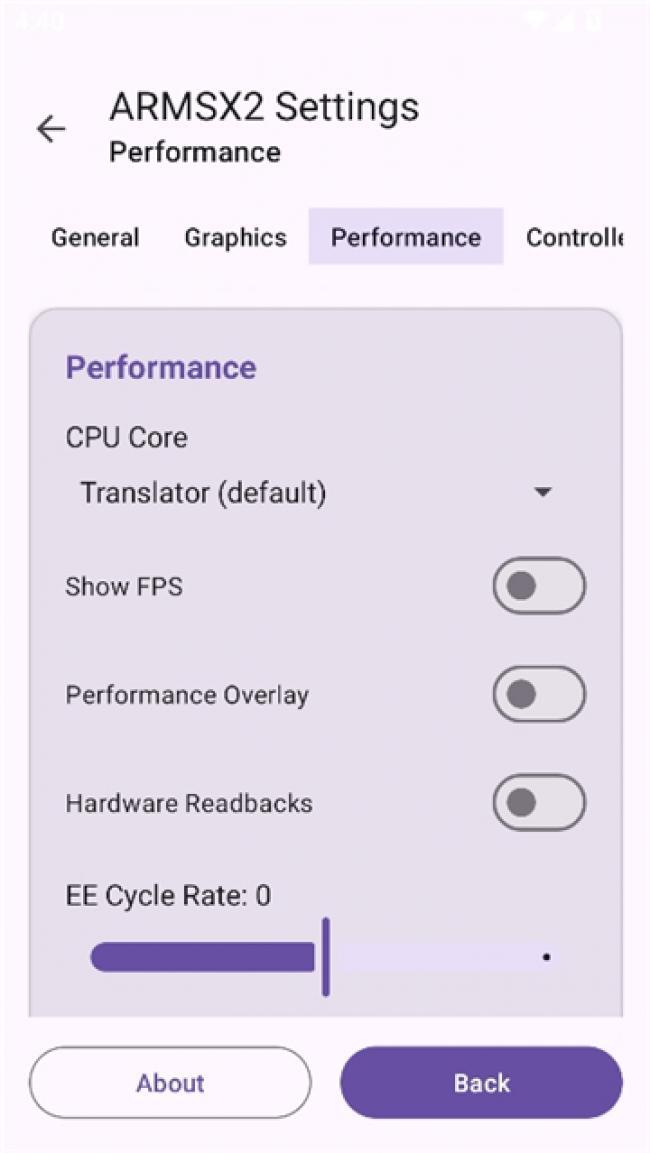Click the purple Back button
The height and width of the screenshot is (1153, 650).
pos(481,1083)
